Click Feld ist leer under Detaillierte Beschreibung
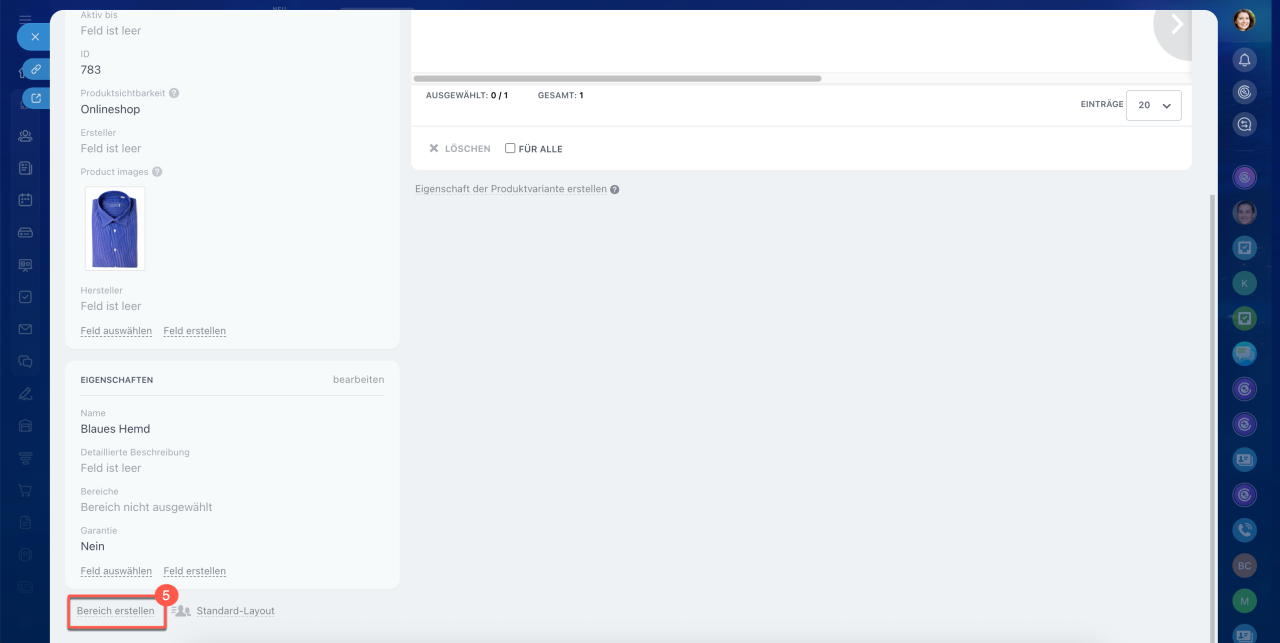The width and height of the screenshot is (1280, 643). (x=111, y=468)
